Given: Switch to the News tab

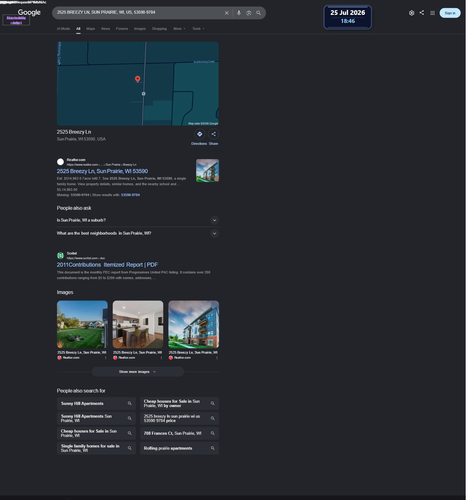Looking at the screenshot, I should pyautogui.click(x=105, y=29).
